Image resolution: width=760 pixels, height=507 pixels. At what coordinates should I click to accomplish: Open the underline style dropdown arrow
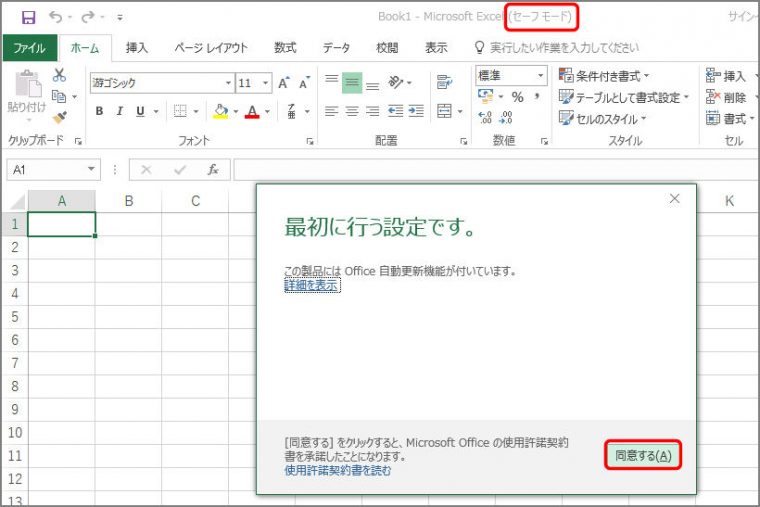tap(156, 111)
